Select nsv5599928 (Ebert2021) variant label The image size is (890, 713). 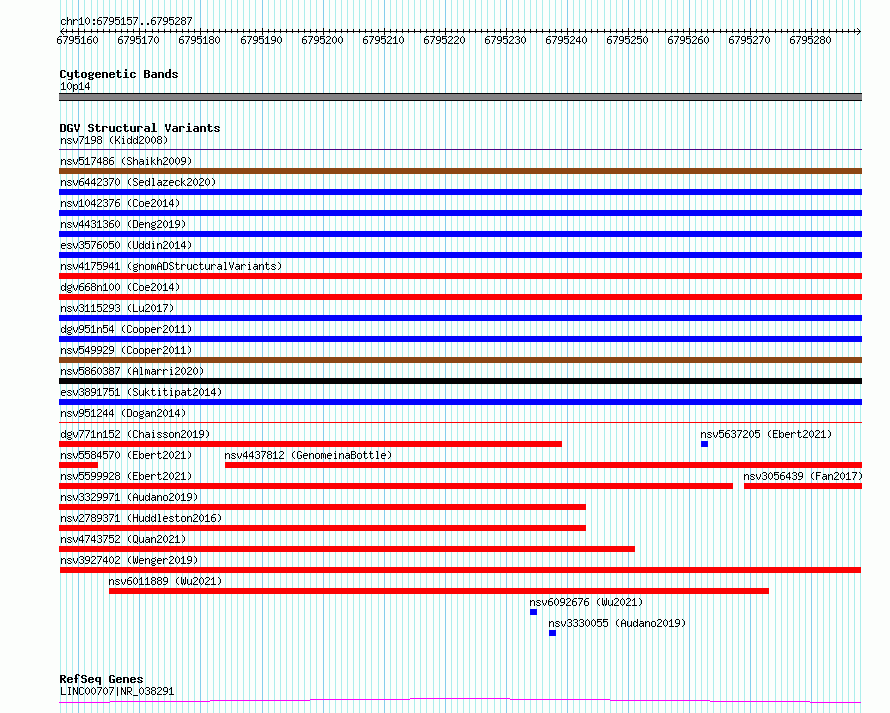tap(126, 476)
